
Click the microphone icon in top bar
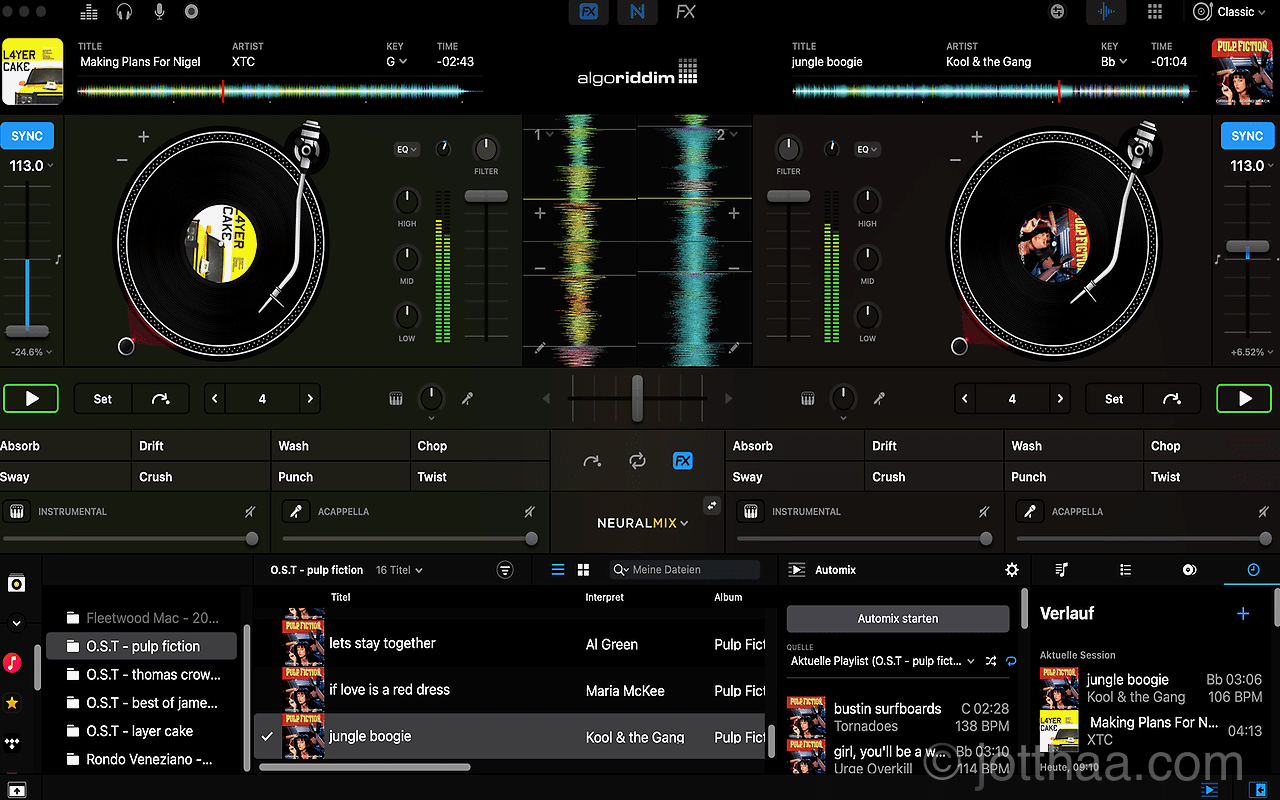(159, 12)
